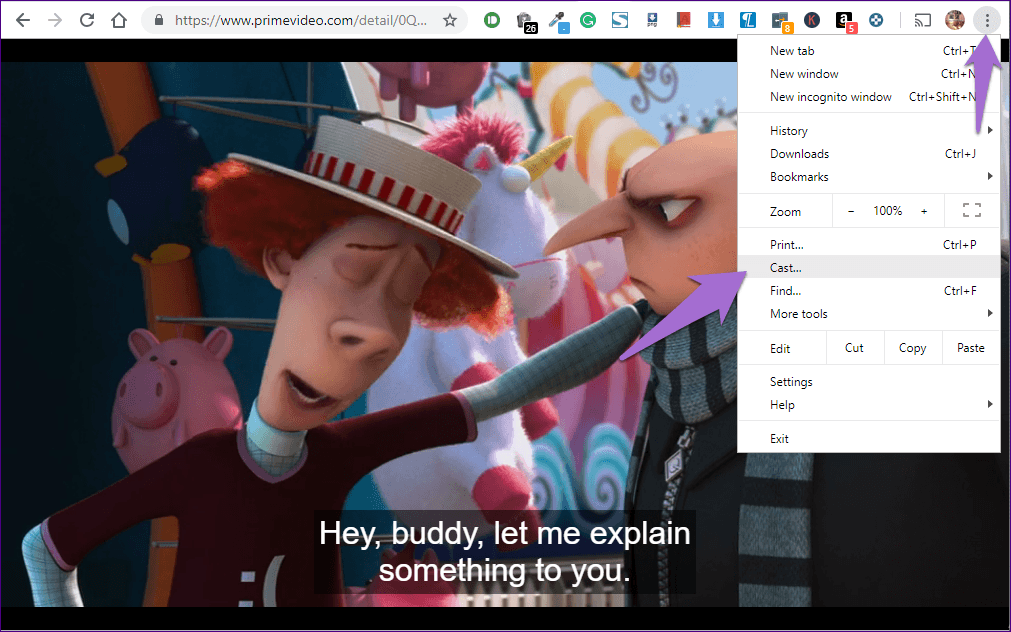This screenshot has height=632, width=1011.
Task: Click the Cast icon in the toolbar
Action: coord(922,20)
